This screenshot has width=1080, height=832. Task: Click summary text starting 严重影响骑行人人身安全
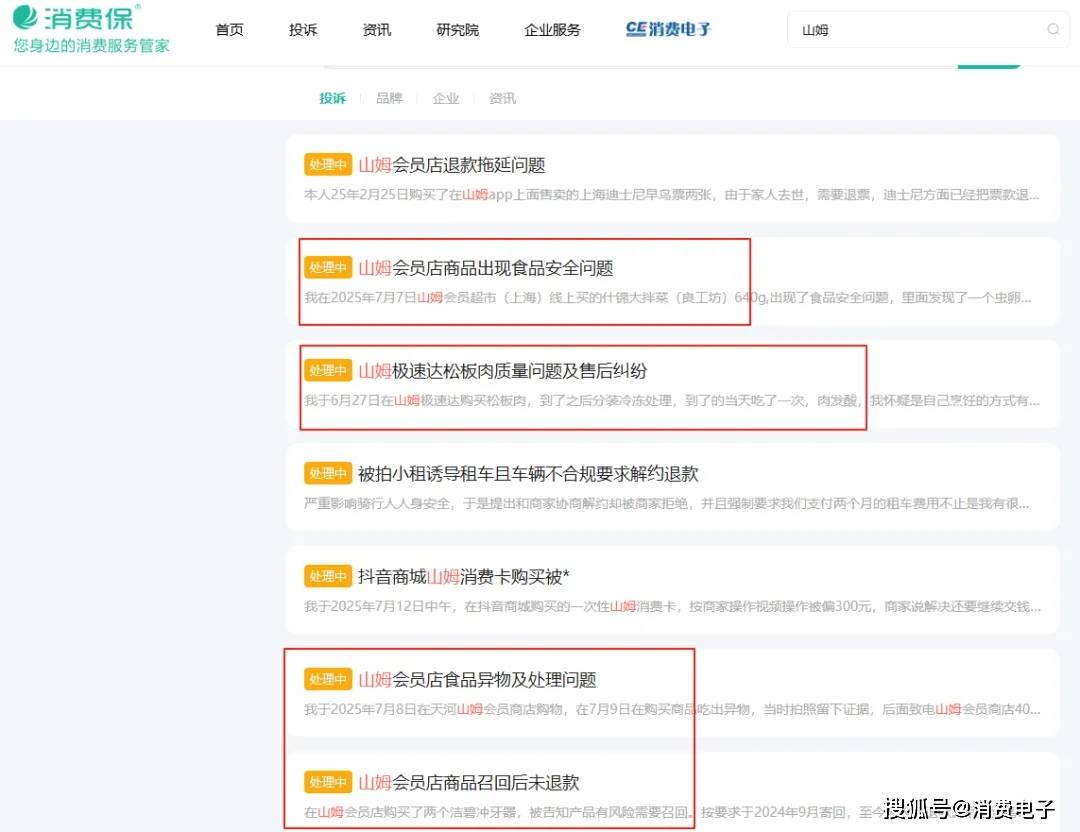(x=667, y=503)
